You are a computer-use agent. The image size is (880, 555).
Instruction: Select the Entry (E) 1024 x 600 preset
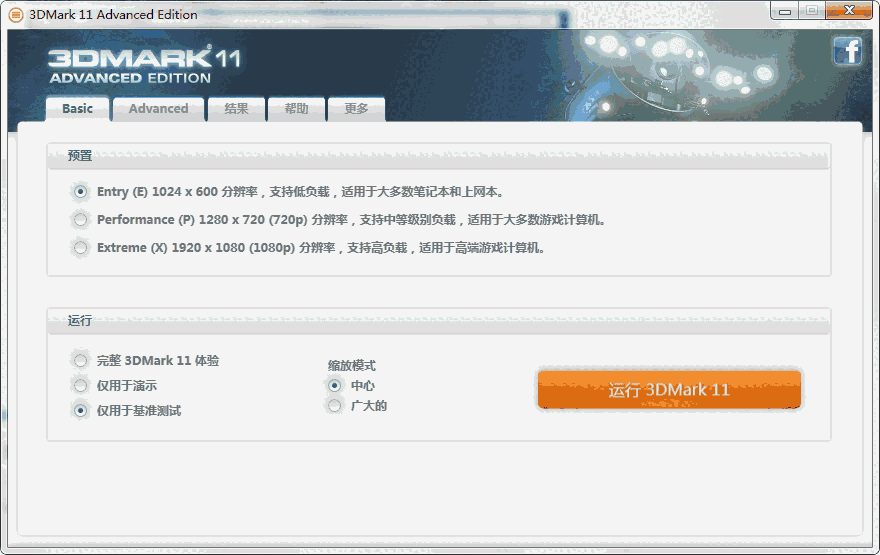(80, 192)
